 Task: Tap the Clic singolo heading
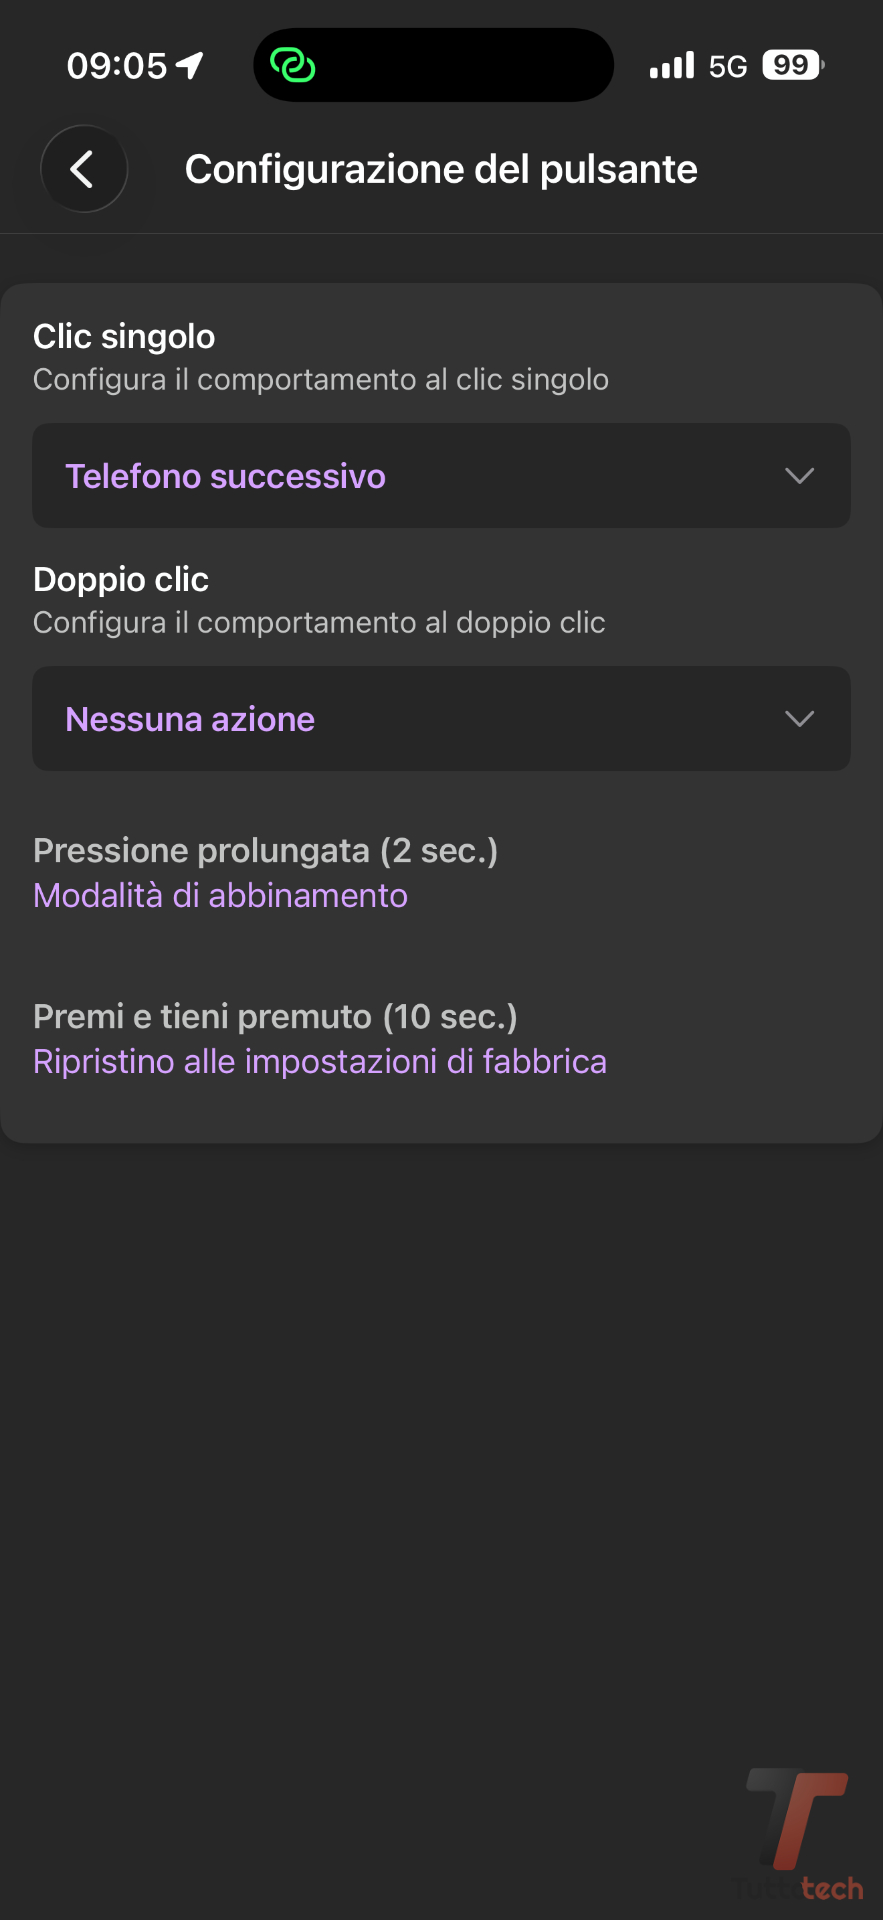pyautogui.click(x=124, y=337)
